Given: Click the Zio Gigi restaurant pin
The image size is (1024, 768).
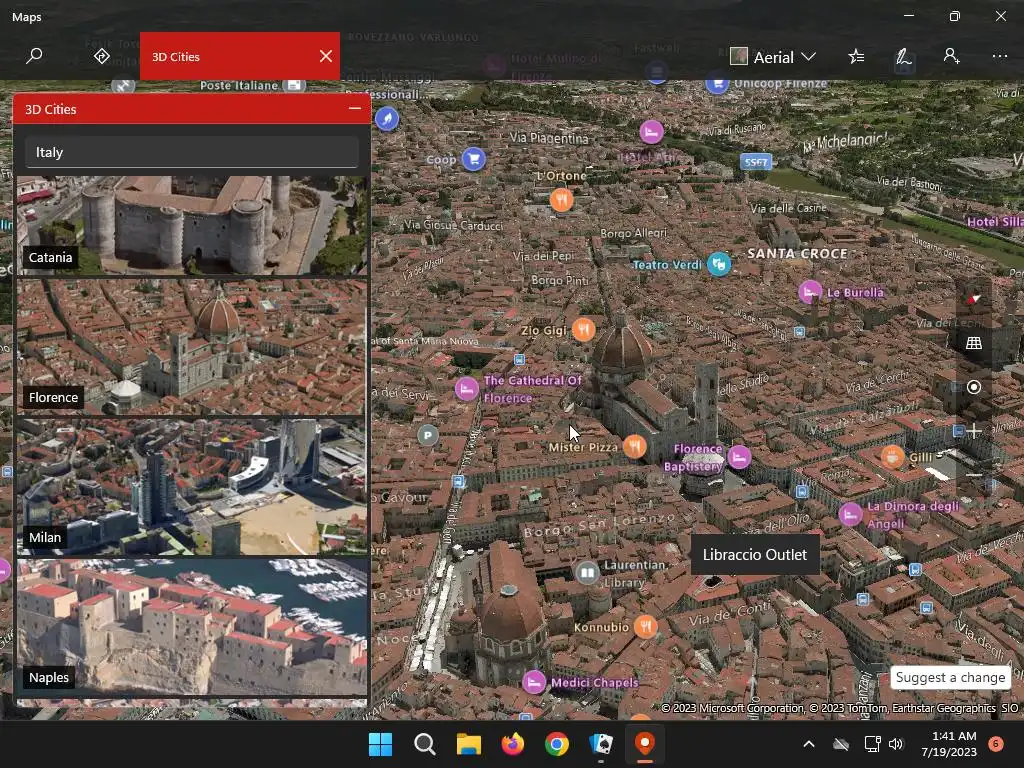Looking at the screenshot, I should [x=584, y=329].
